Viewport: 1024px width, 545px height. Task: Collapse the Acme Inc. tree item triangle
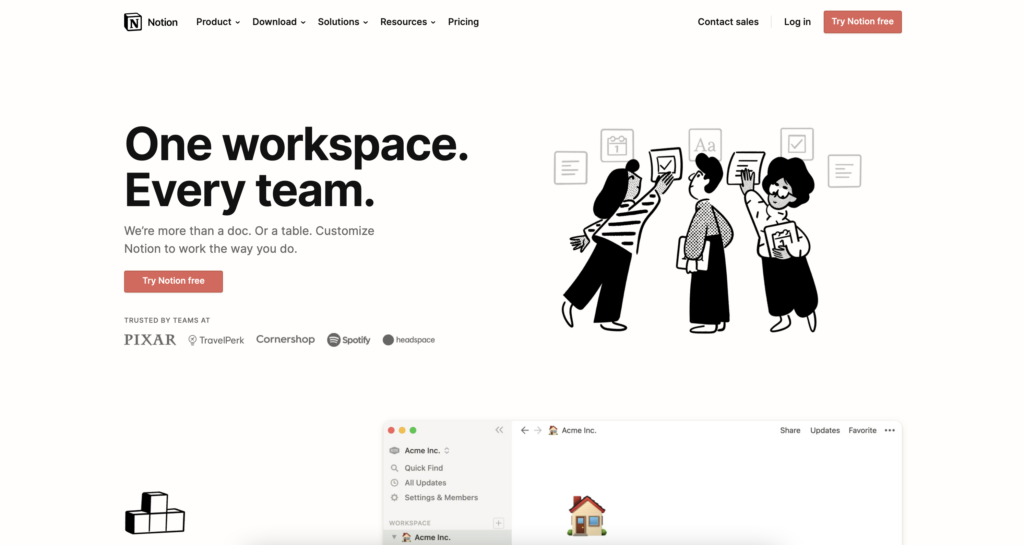(394, 537)
